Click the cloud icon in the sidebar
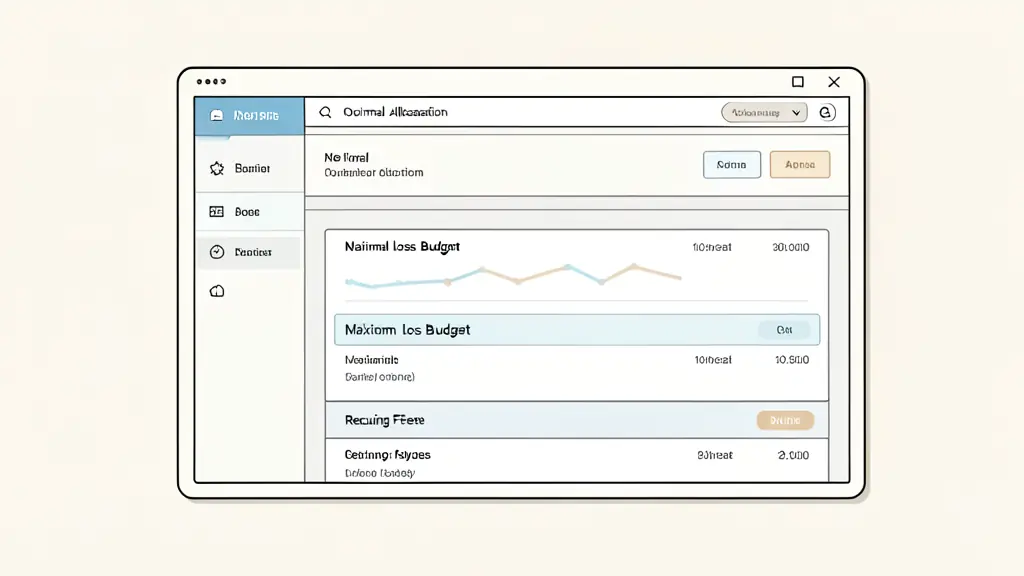 click(217, 291)
